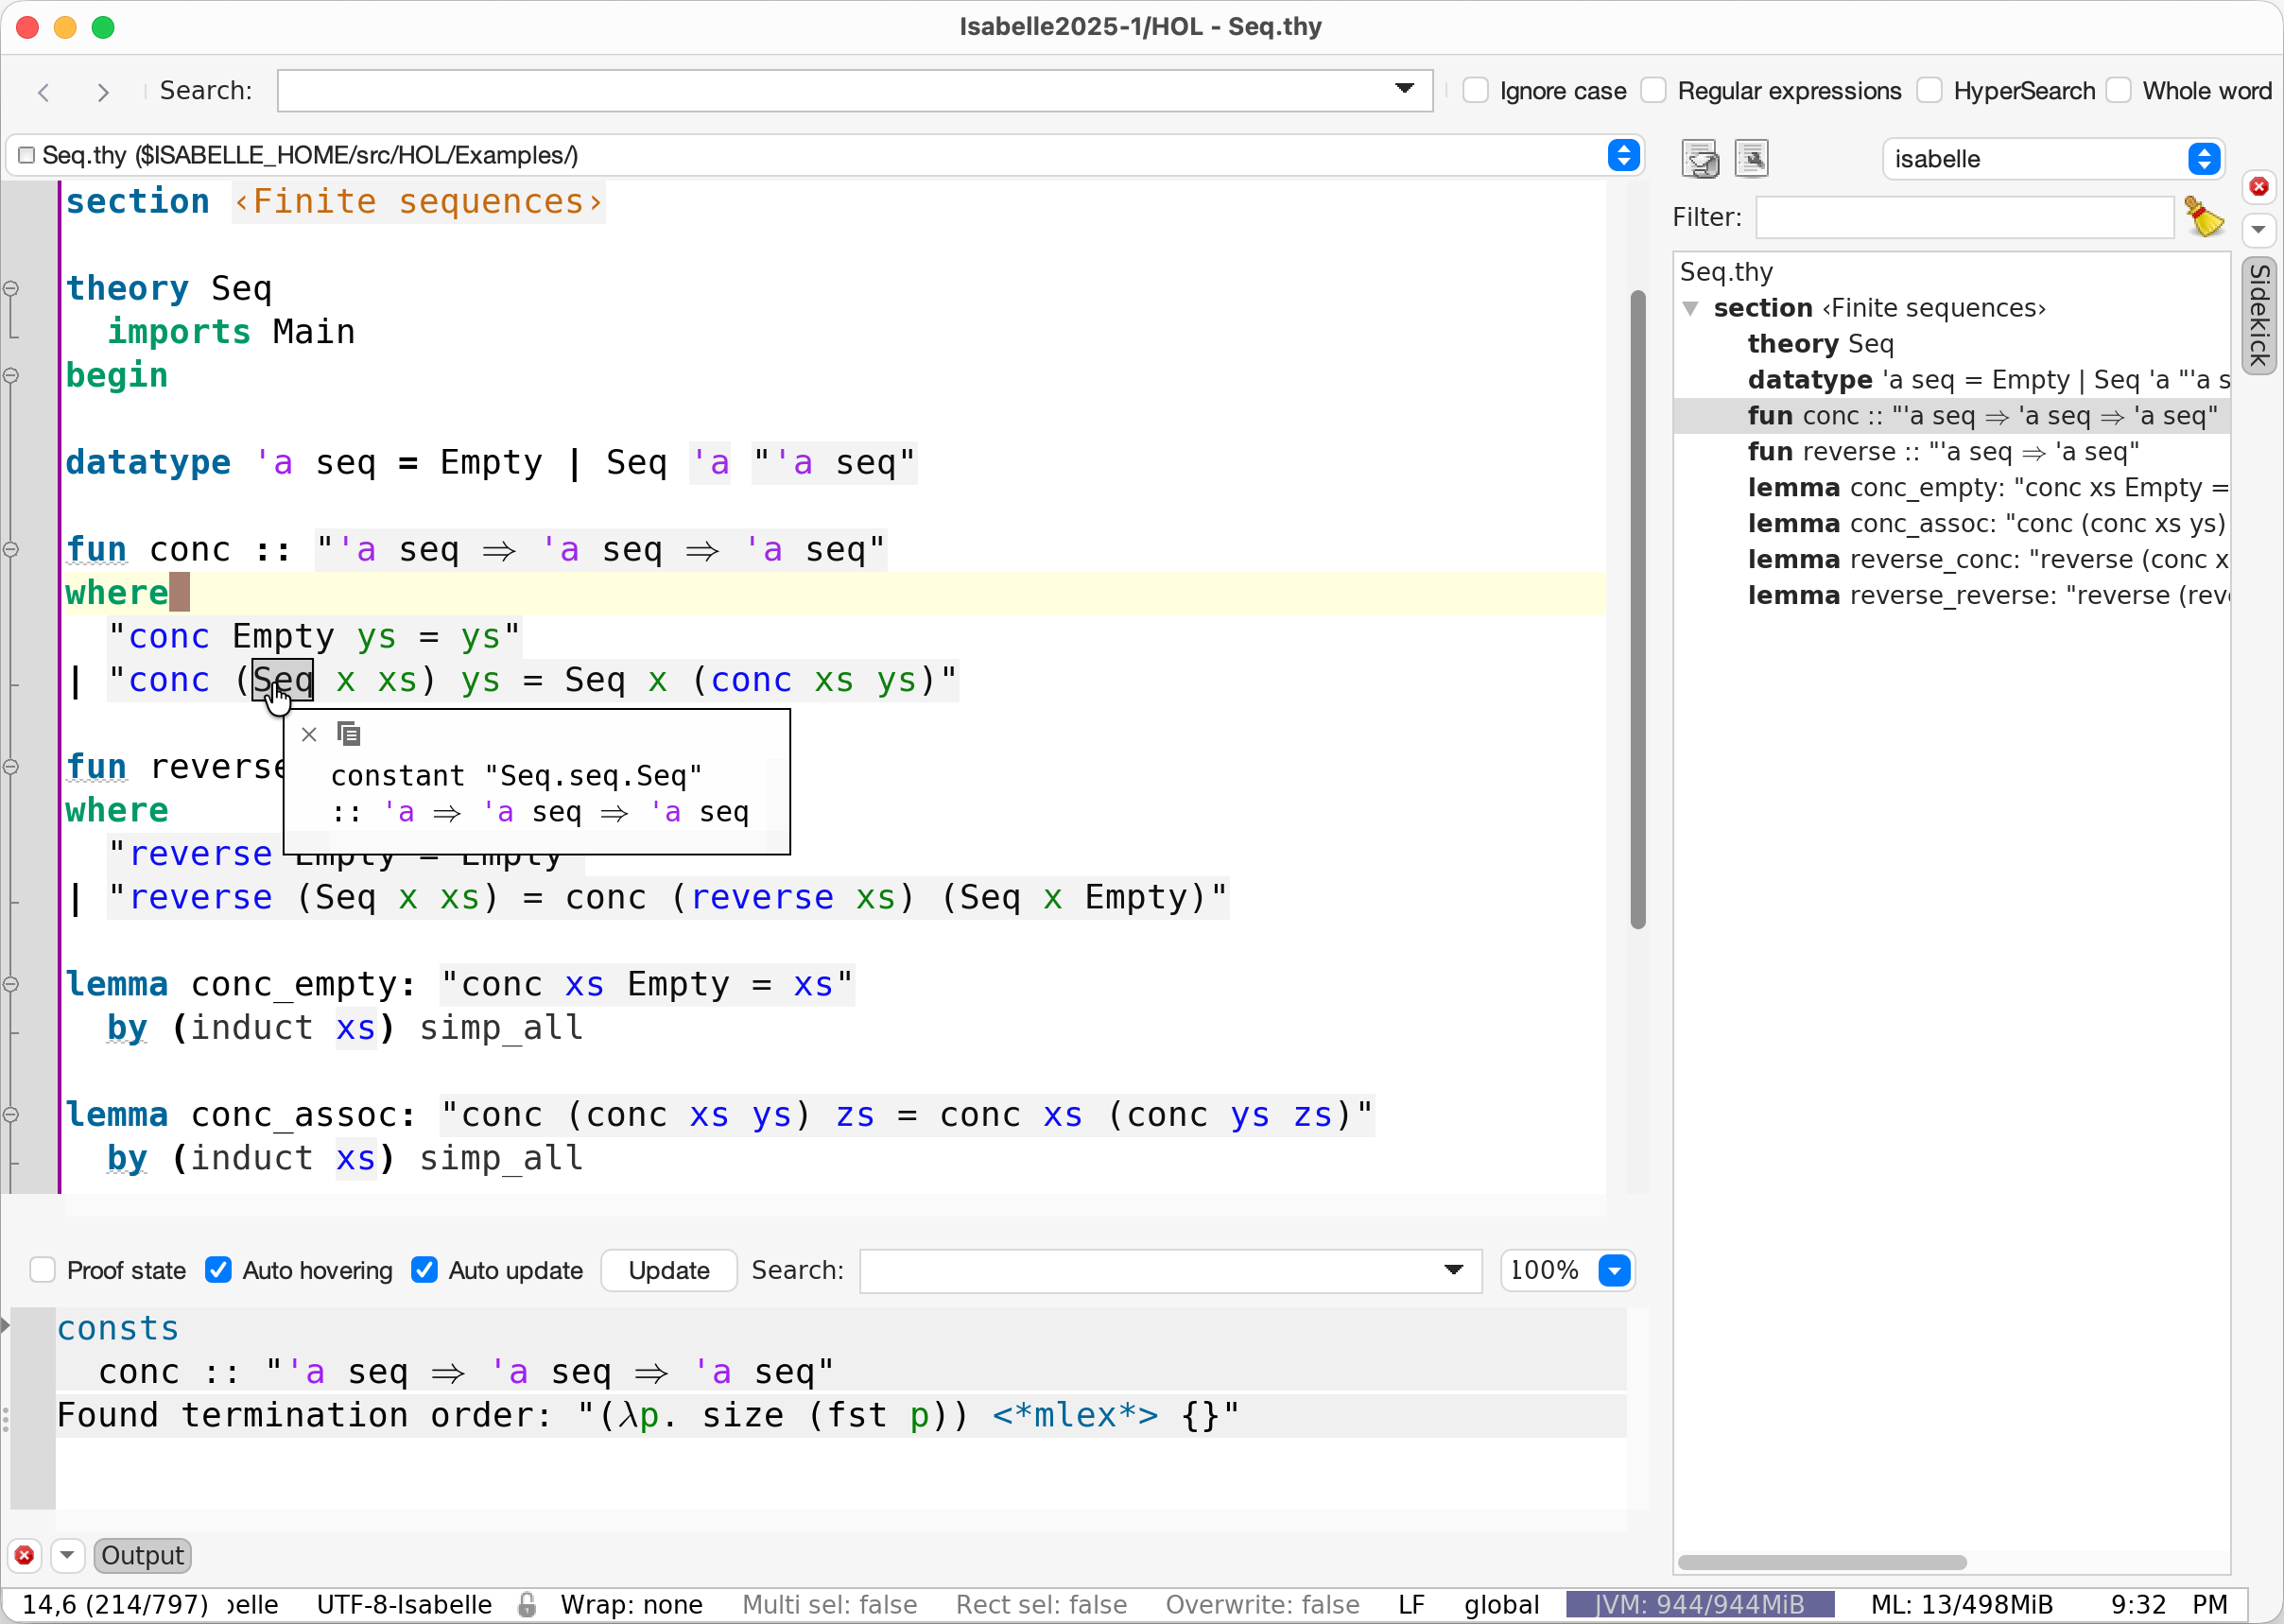
Task: Collapse the section Finite sequences tree node
Action: pyautogui.click(x=1690, y=308)
